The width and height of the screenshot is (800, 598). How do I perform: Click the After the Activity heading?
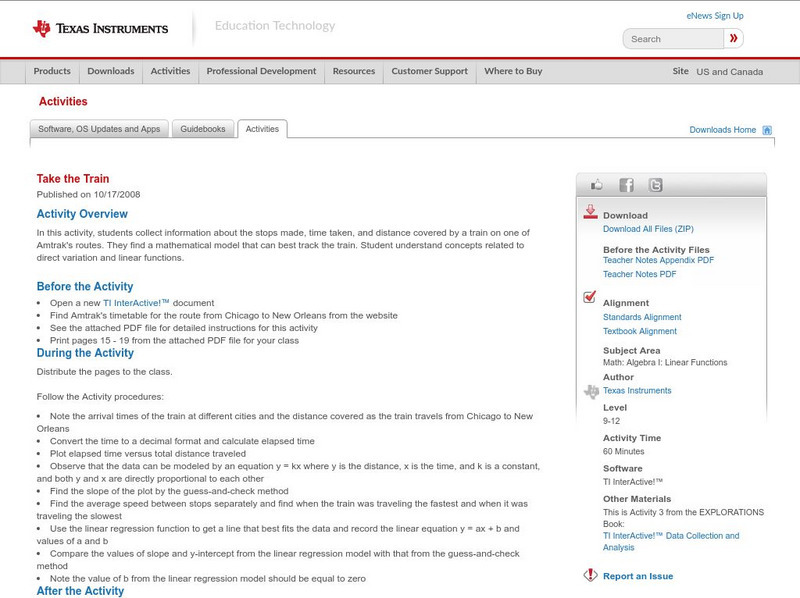pyautogui.click(x=80, y=591)
